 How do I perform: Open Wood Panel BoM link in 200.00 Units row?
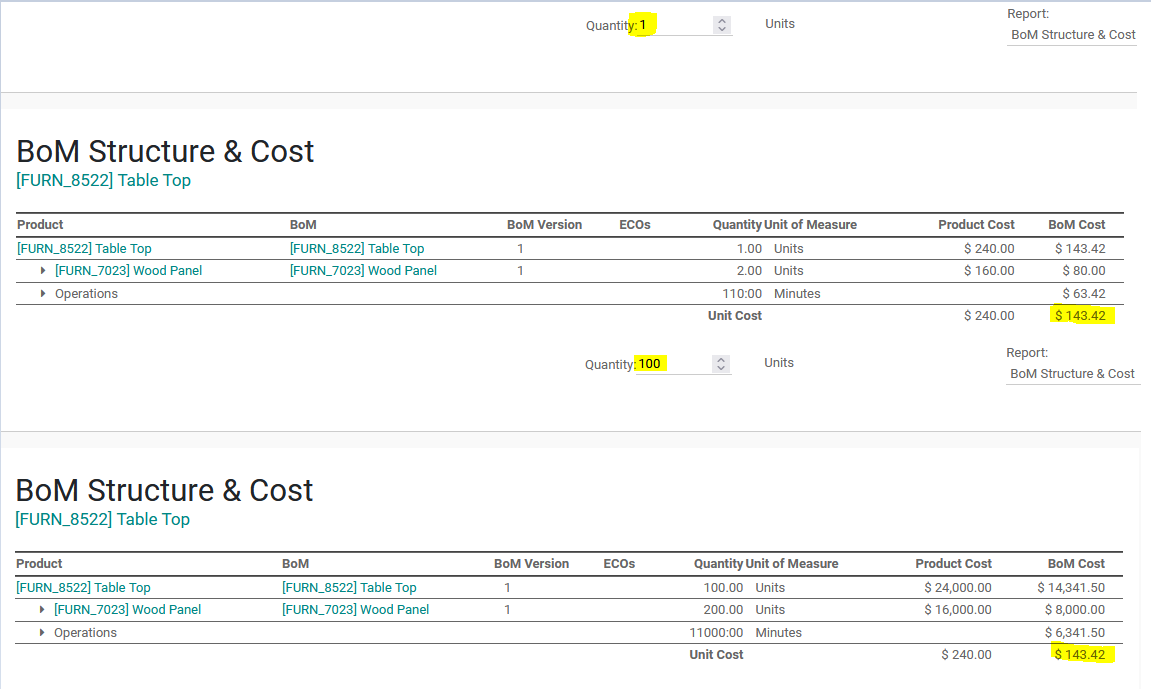(x=356, y=610)
